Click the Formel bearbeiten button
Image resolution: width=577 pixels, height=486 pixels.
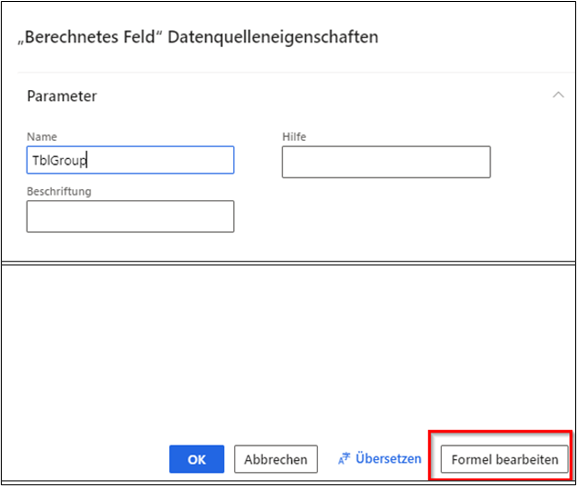(x=505, y=459)
